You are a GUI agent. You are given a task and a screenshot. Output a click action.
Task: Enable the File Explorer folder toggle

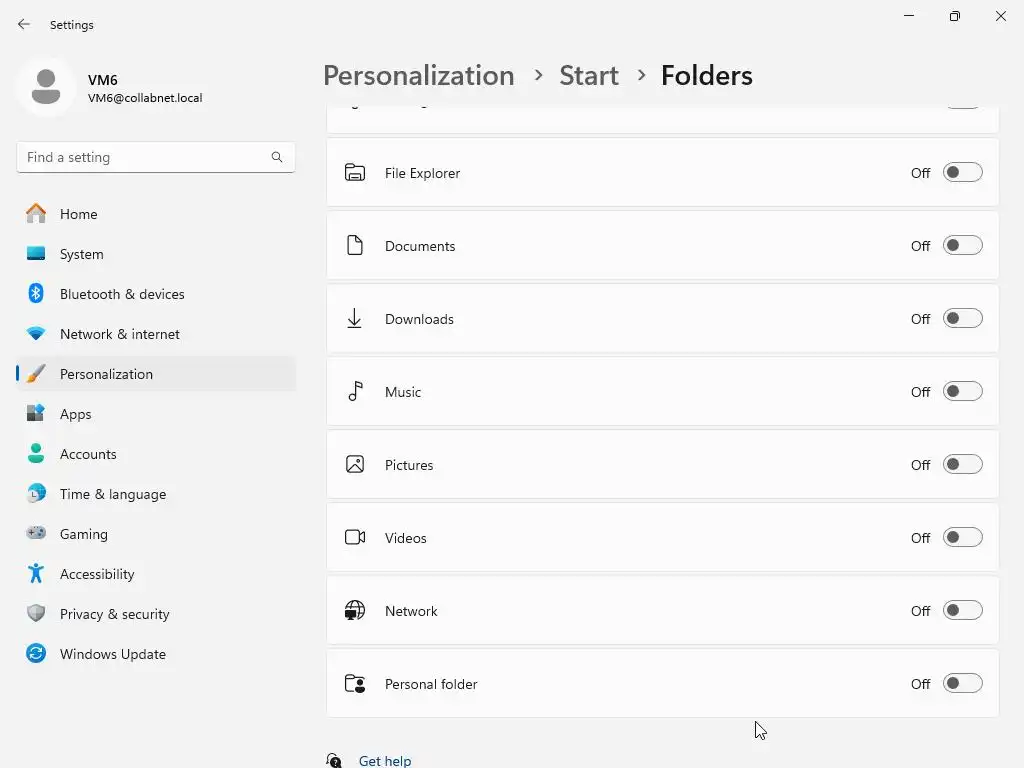point(962,173)
